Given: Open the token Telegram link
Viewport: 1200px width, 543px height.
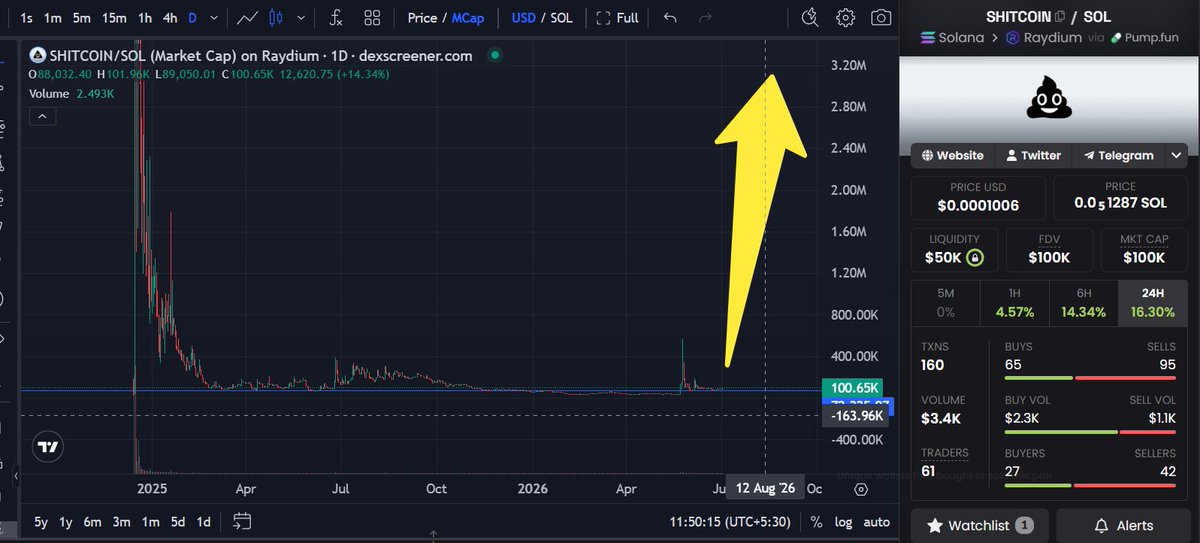Looking at the screenshot, I should [x=1119, y=155].
